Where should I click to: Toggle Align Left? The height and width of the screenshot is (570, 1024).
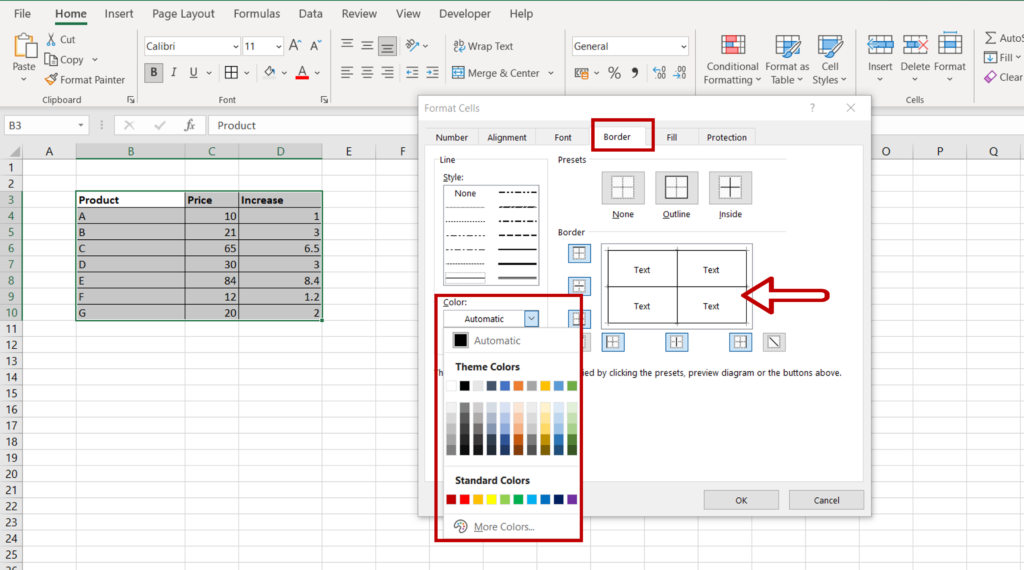pyautogui.click(x=347, y=72)
